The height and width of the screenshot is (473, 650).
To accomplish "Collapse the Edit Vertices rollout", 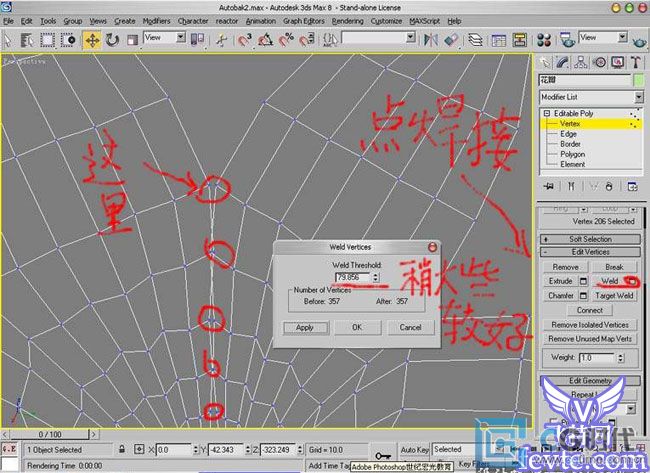I will tap(590, 252).
